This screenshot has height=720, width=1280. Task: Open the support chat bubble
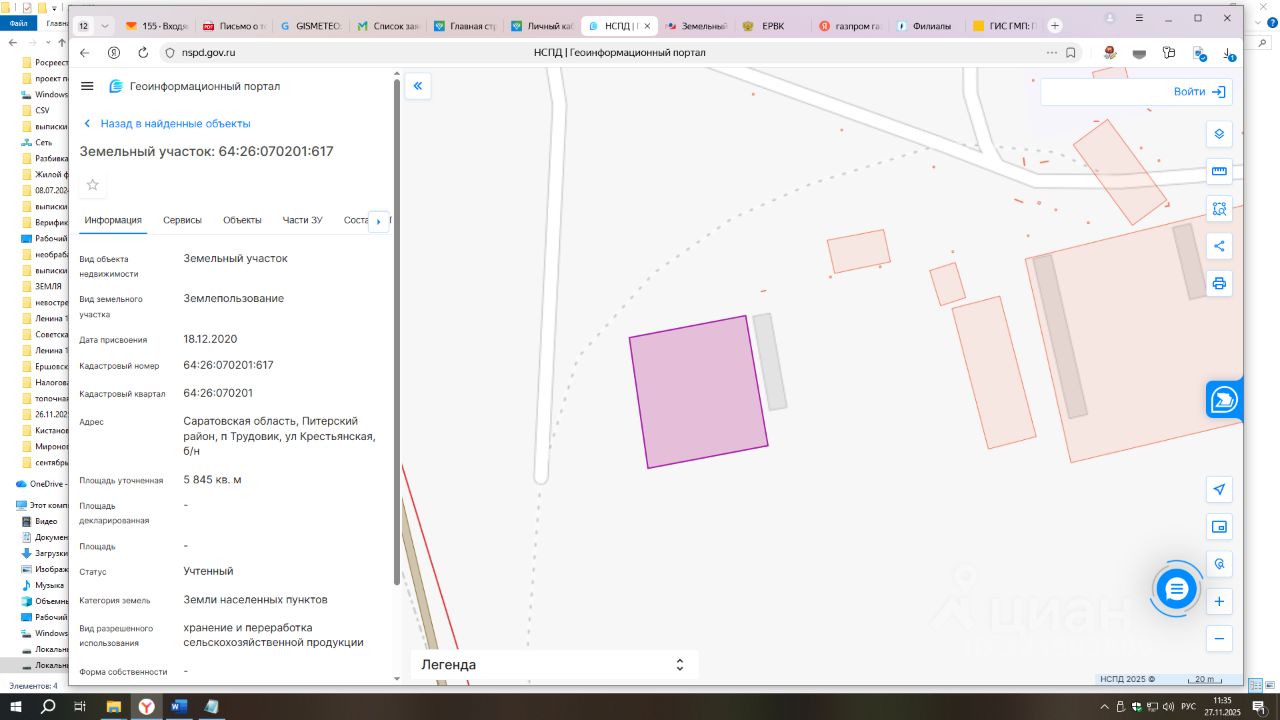coord(1176,589)
